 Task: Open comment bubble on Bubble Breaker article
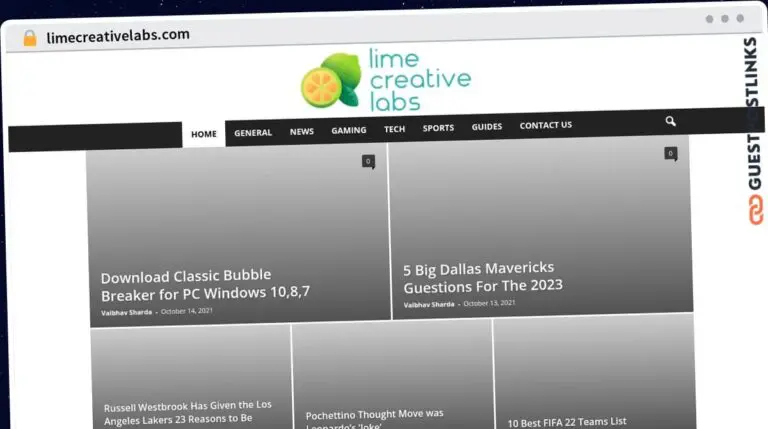click(x=368, y=162)
